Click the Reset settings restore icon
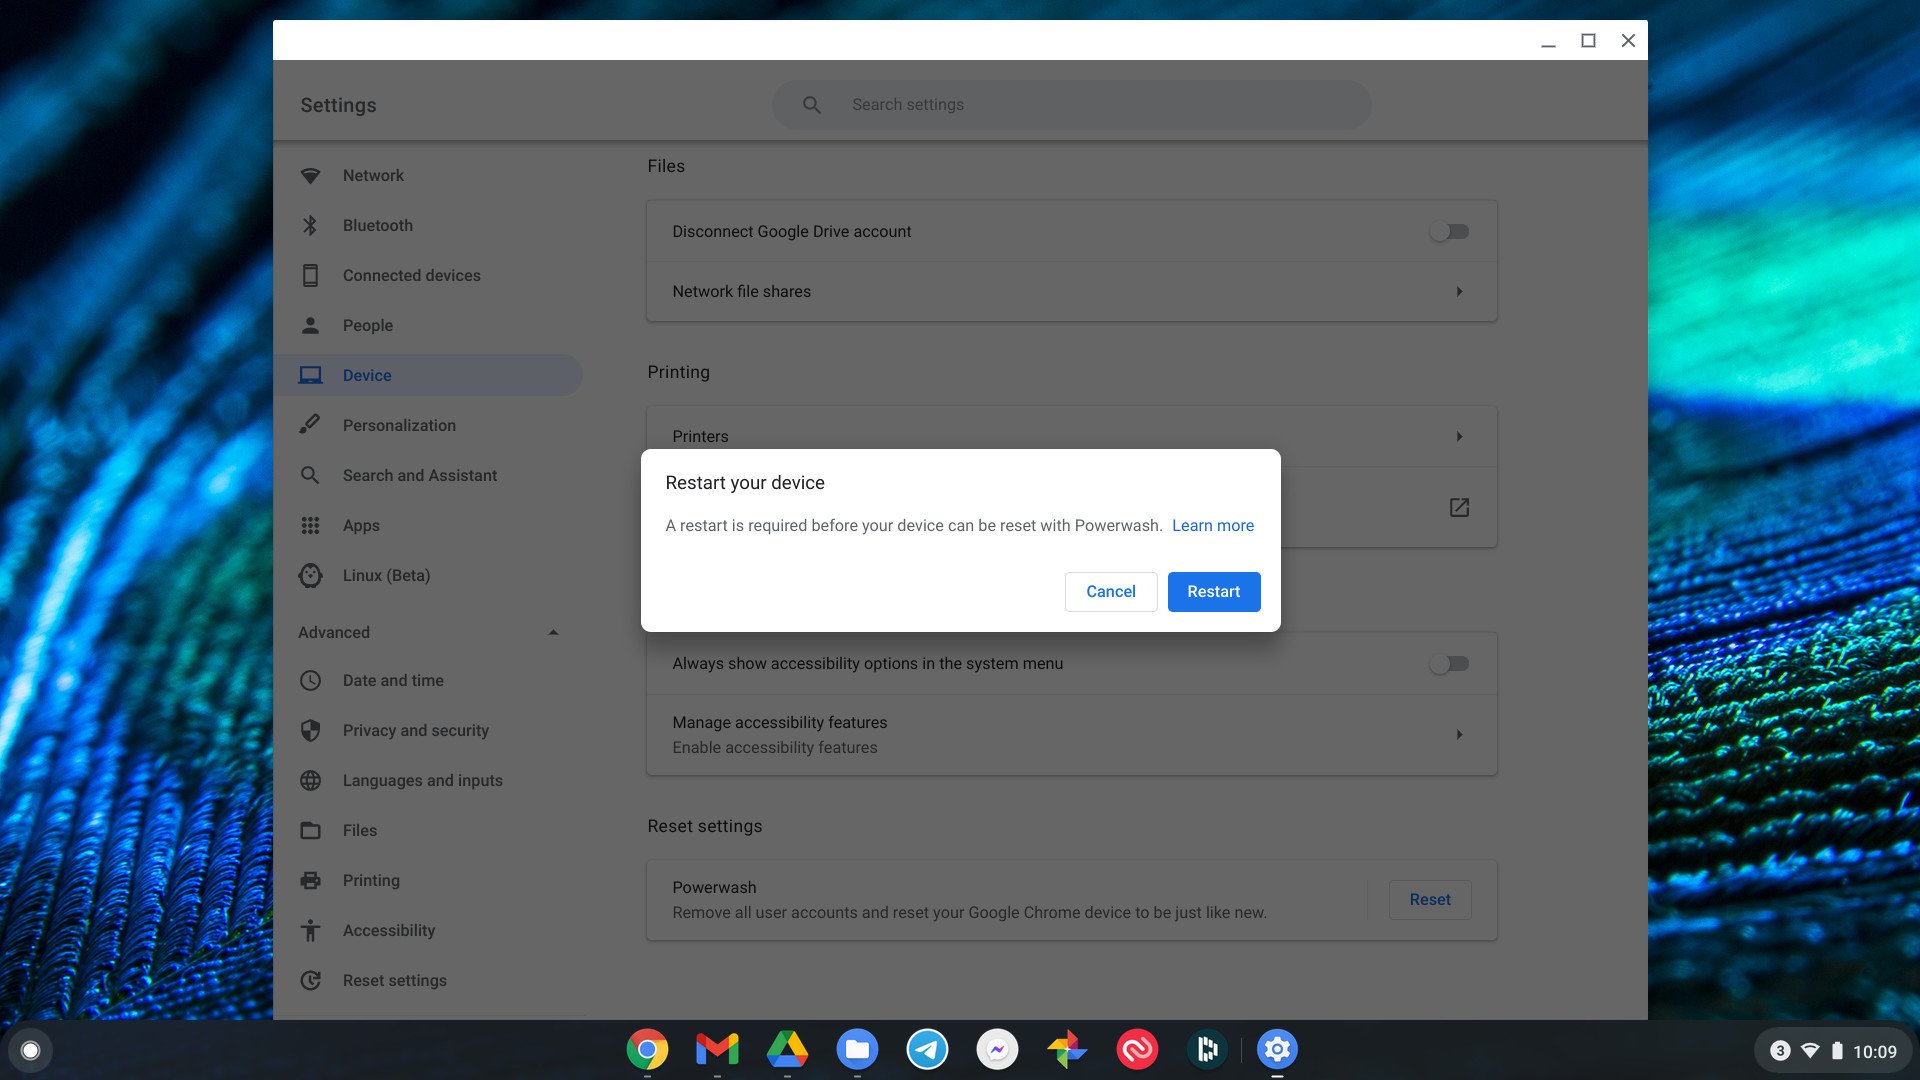 point(310,980)
